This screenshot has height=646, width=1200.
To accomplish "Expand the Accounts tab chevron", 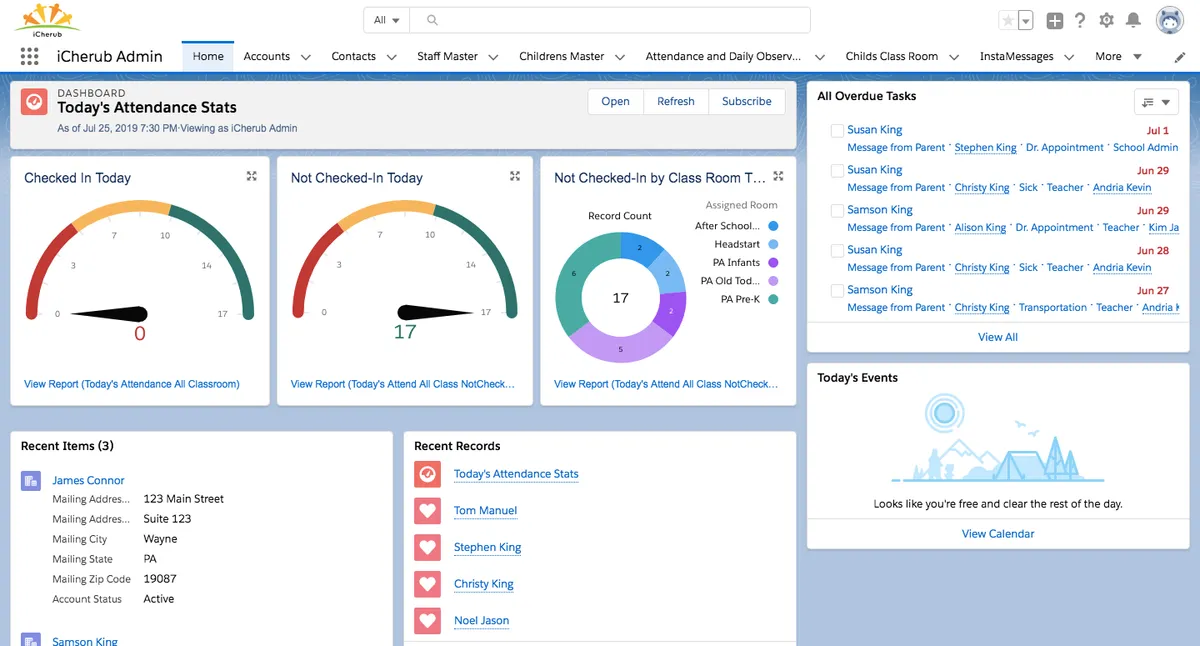I will (x=307, y=57).
